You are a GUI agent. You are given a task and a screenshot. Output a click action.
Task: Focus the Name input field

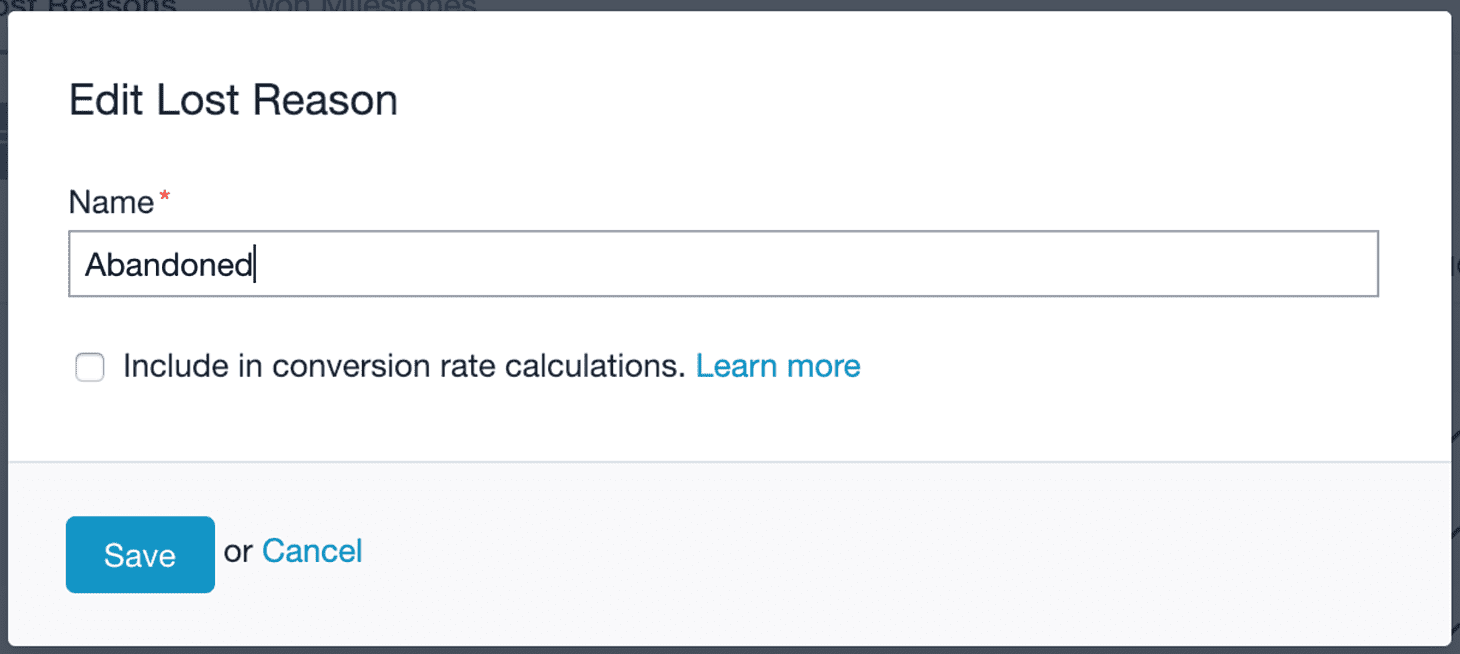tap(723, 264)
